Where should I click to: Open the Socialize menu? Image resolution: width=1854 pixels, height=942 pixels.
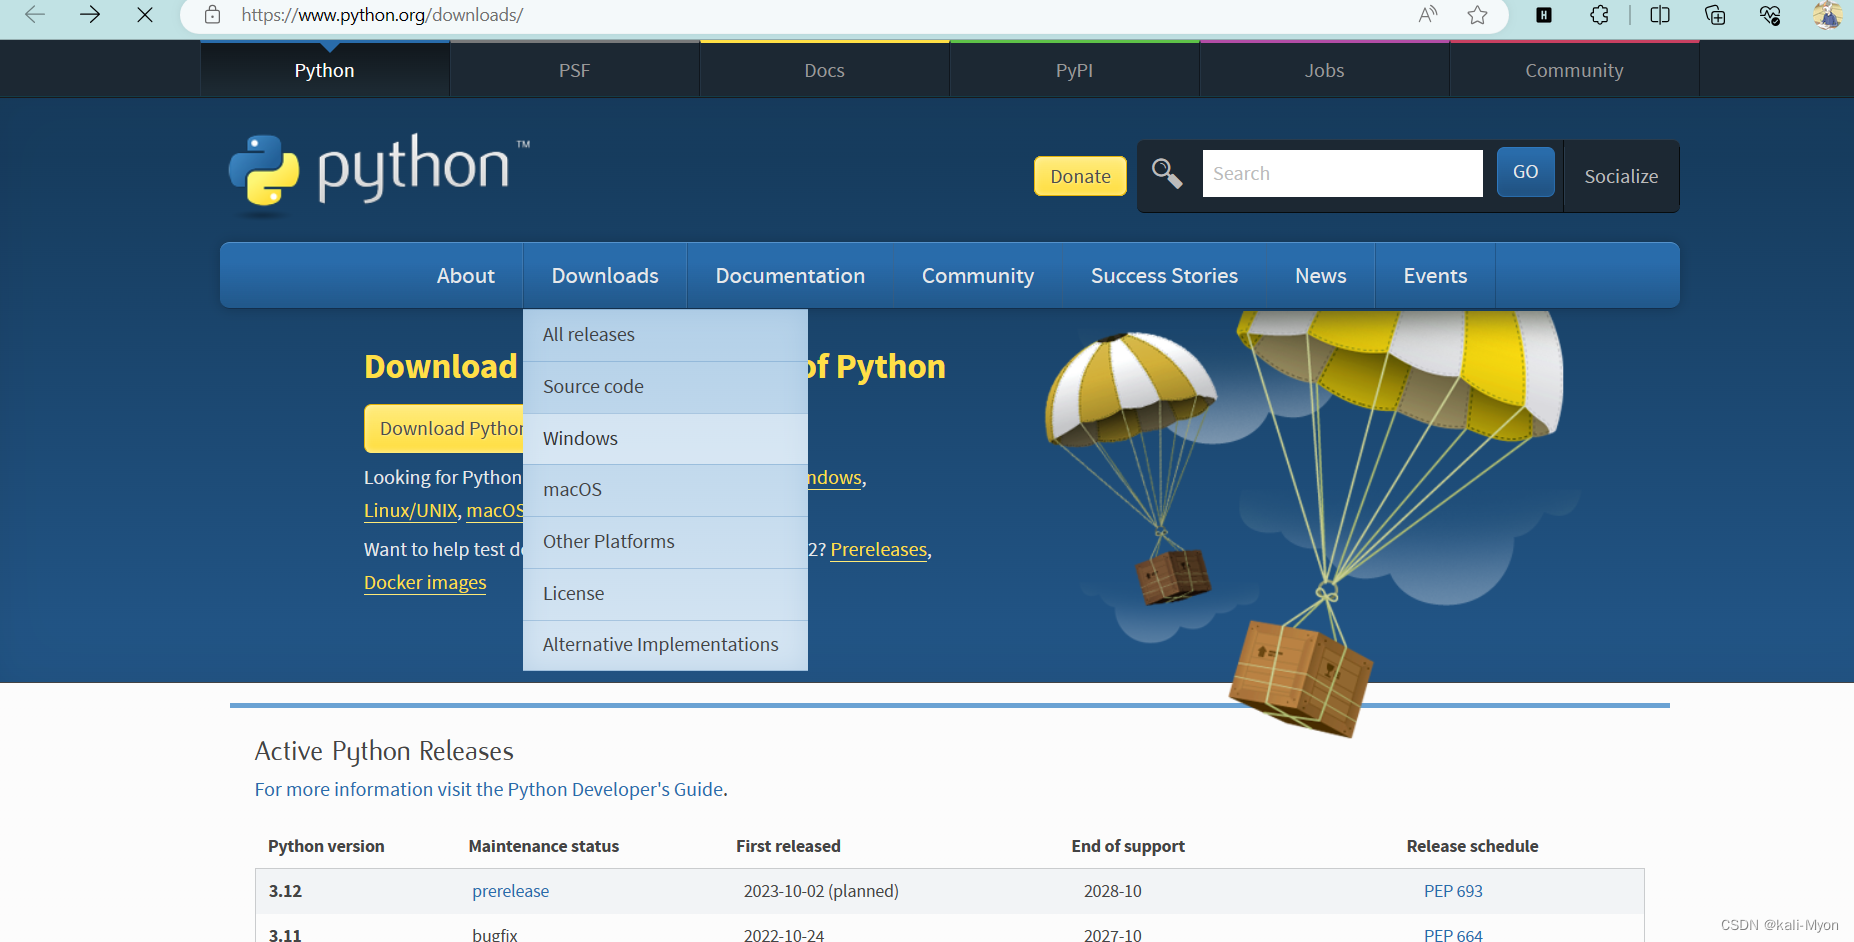pos(1621,176)
